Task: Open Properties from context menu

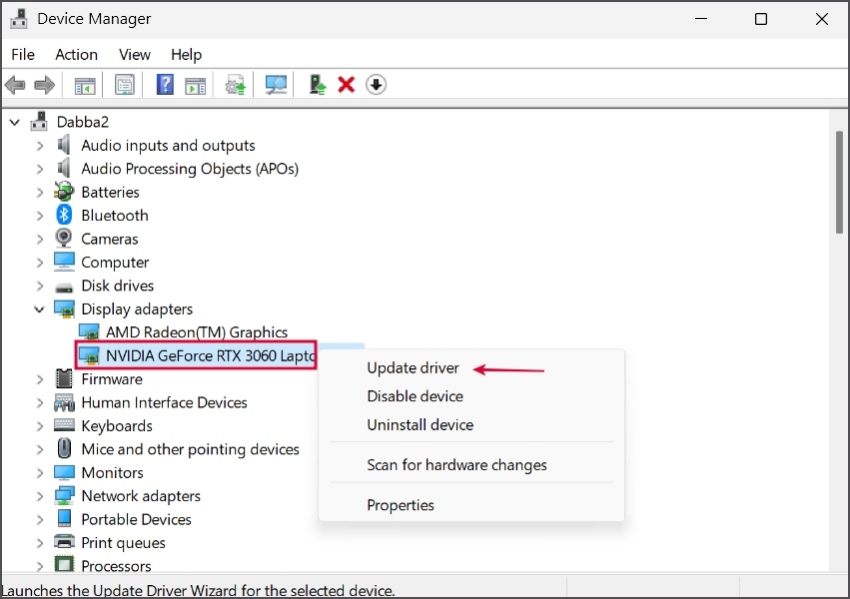Action: pos(400,505)
